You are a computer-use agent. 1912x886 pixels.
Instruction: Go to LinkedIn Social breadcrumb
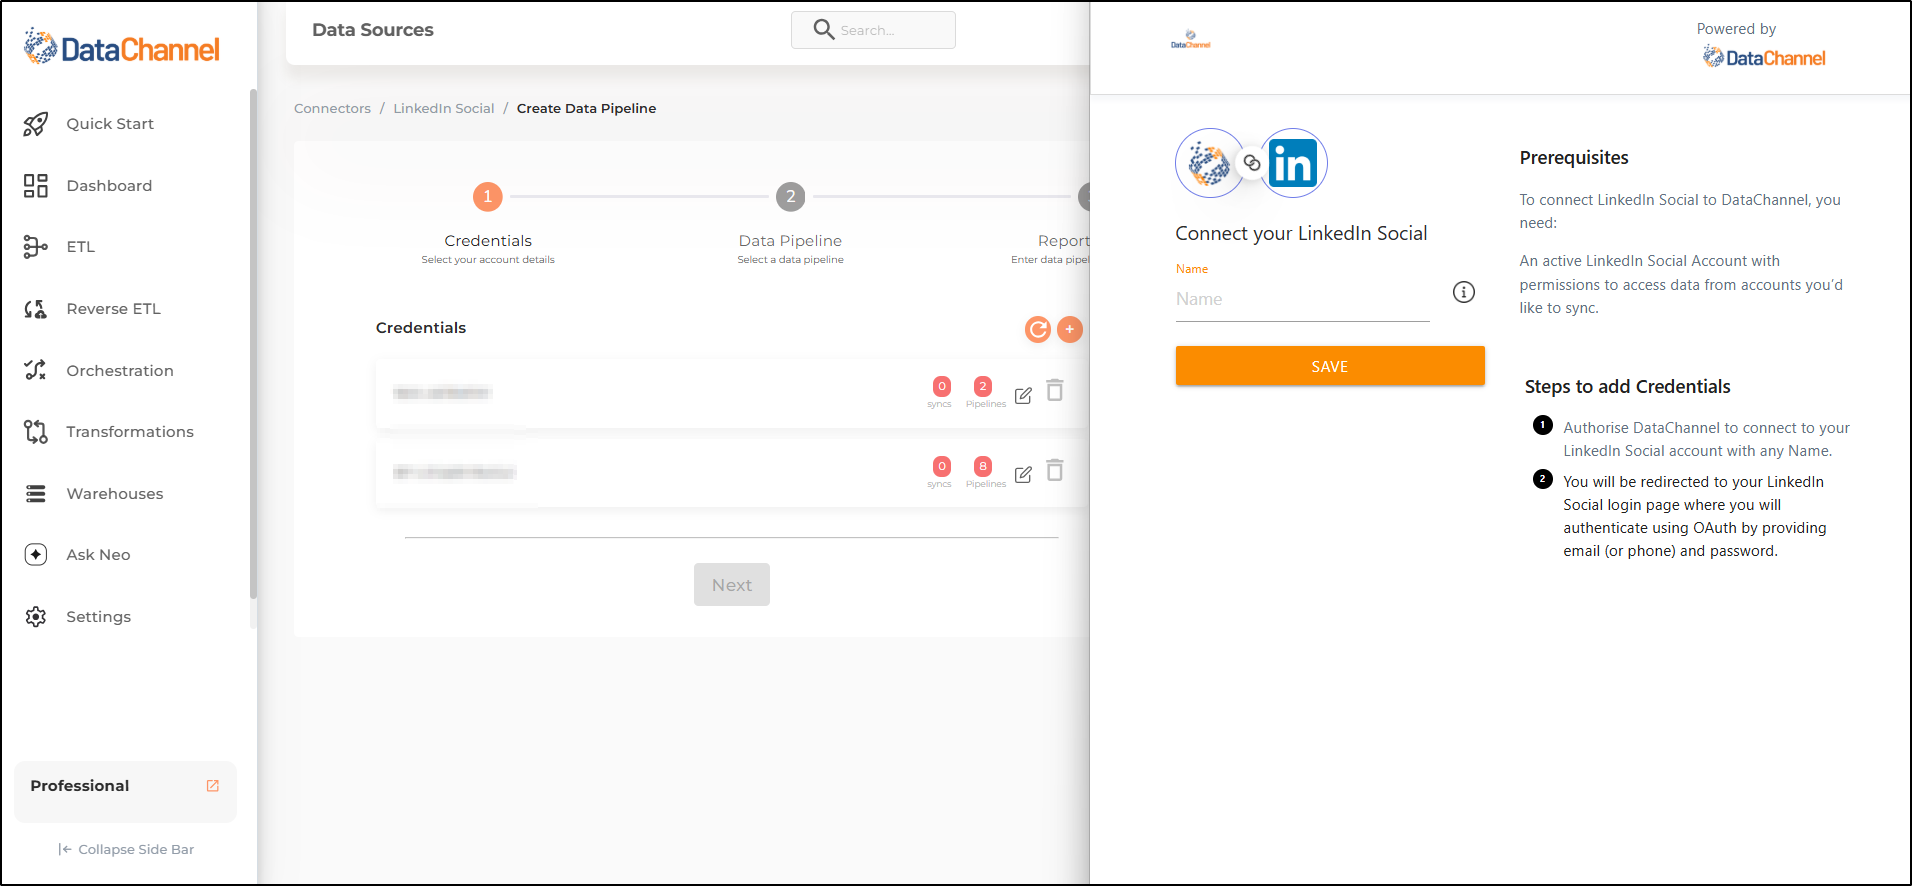point(443,108)
